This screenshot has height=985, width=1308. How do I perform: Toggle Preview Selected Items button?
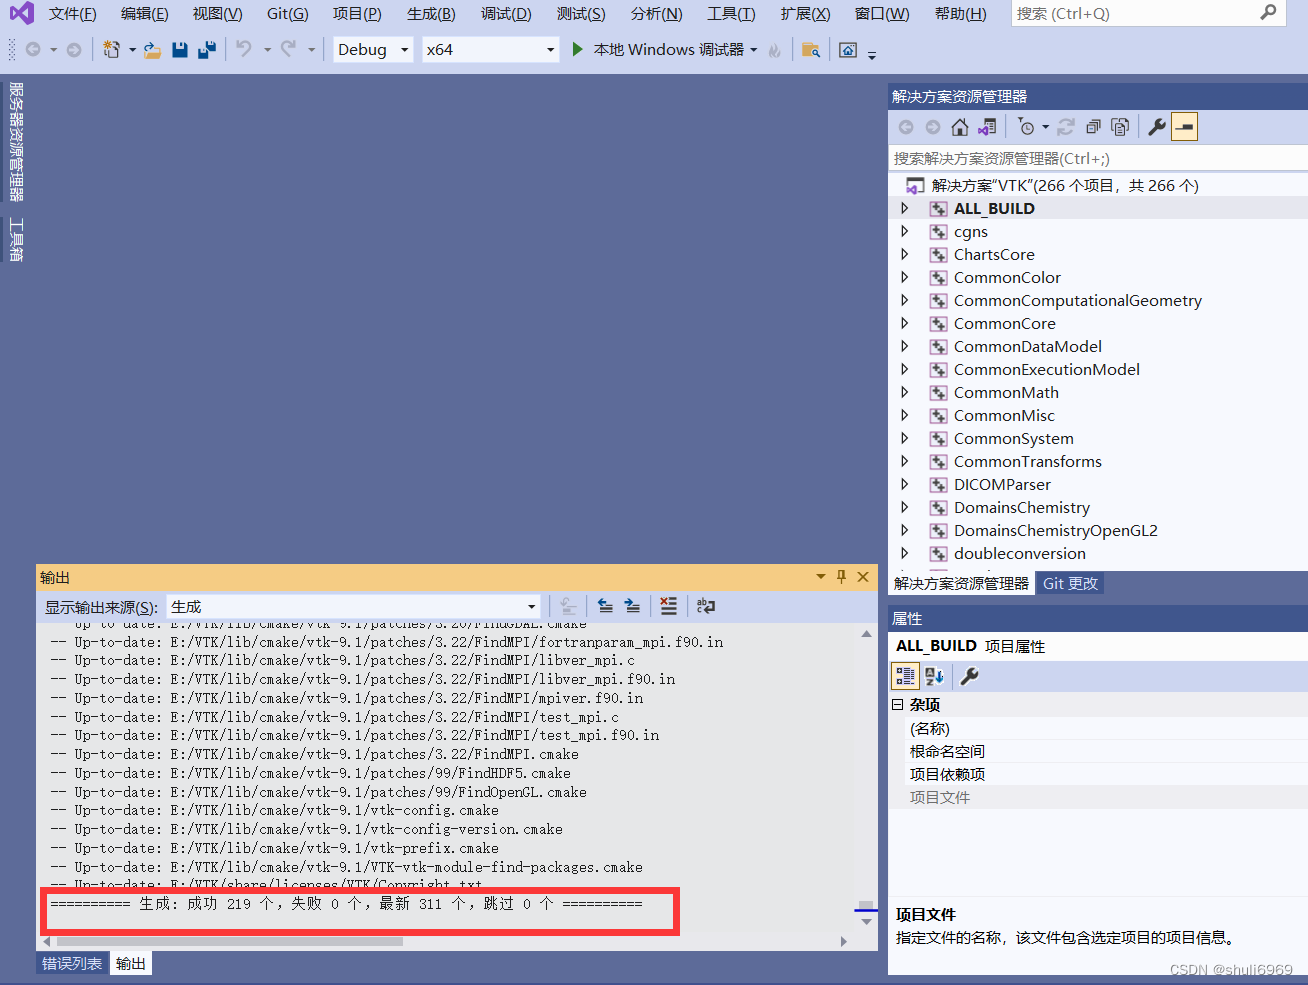[1184, 127]
